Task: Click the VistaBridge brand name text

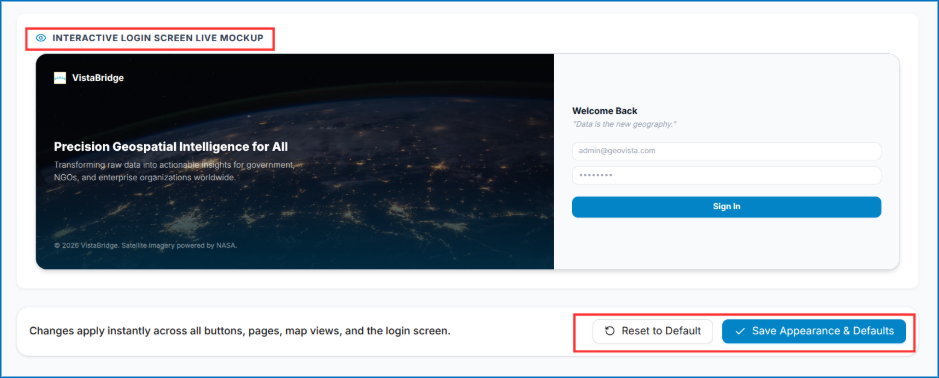Action: click(x=98, y=78)
